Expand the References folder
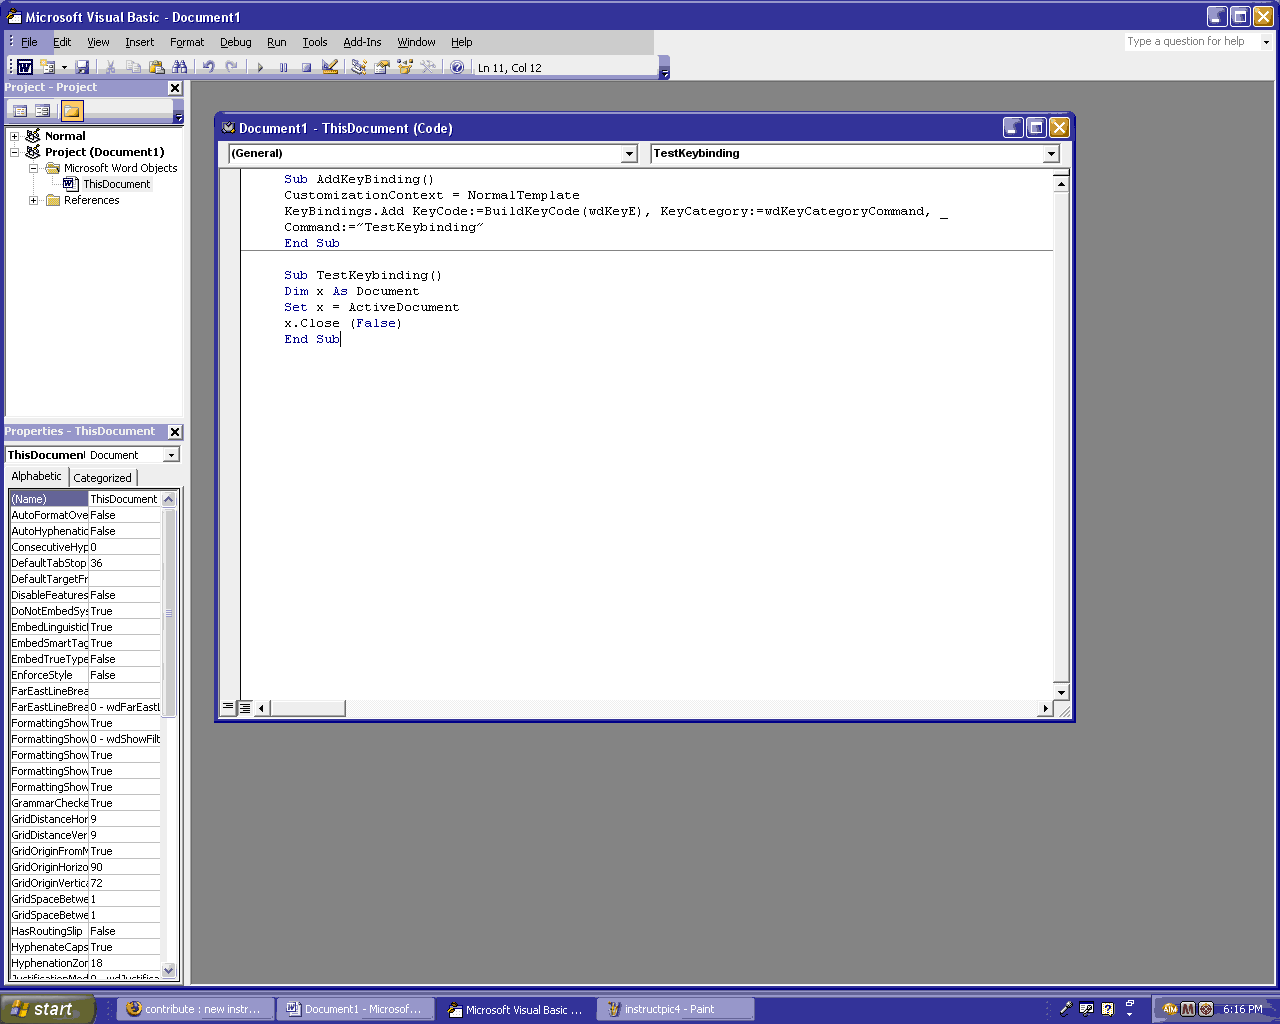The image size is (1280, 1024). tap(32, 200)
